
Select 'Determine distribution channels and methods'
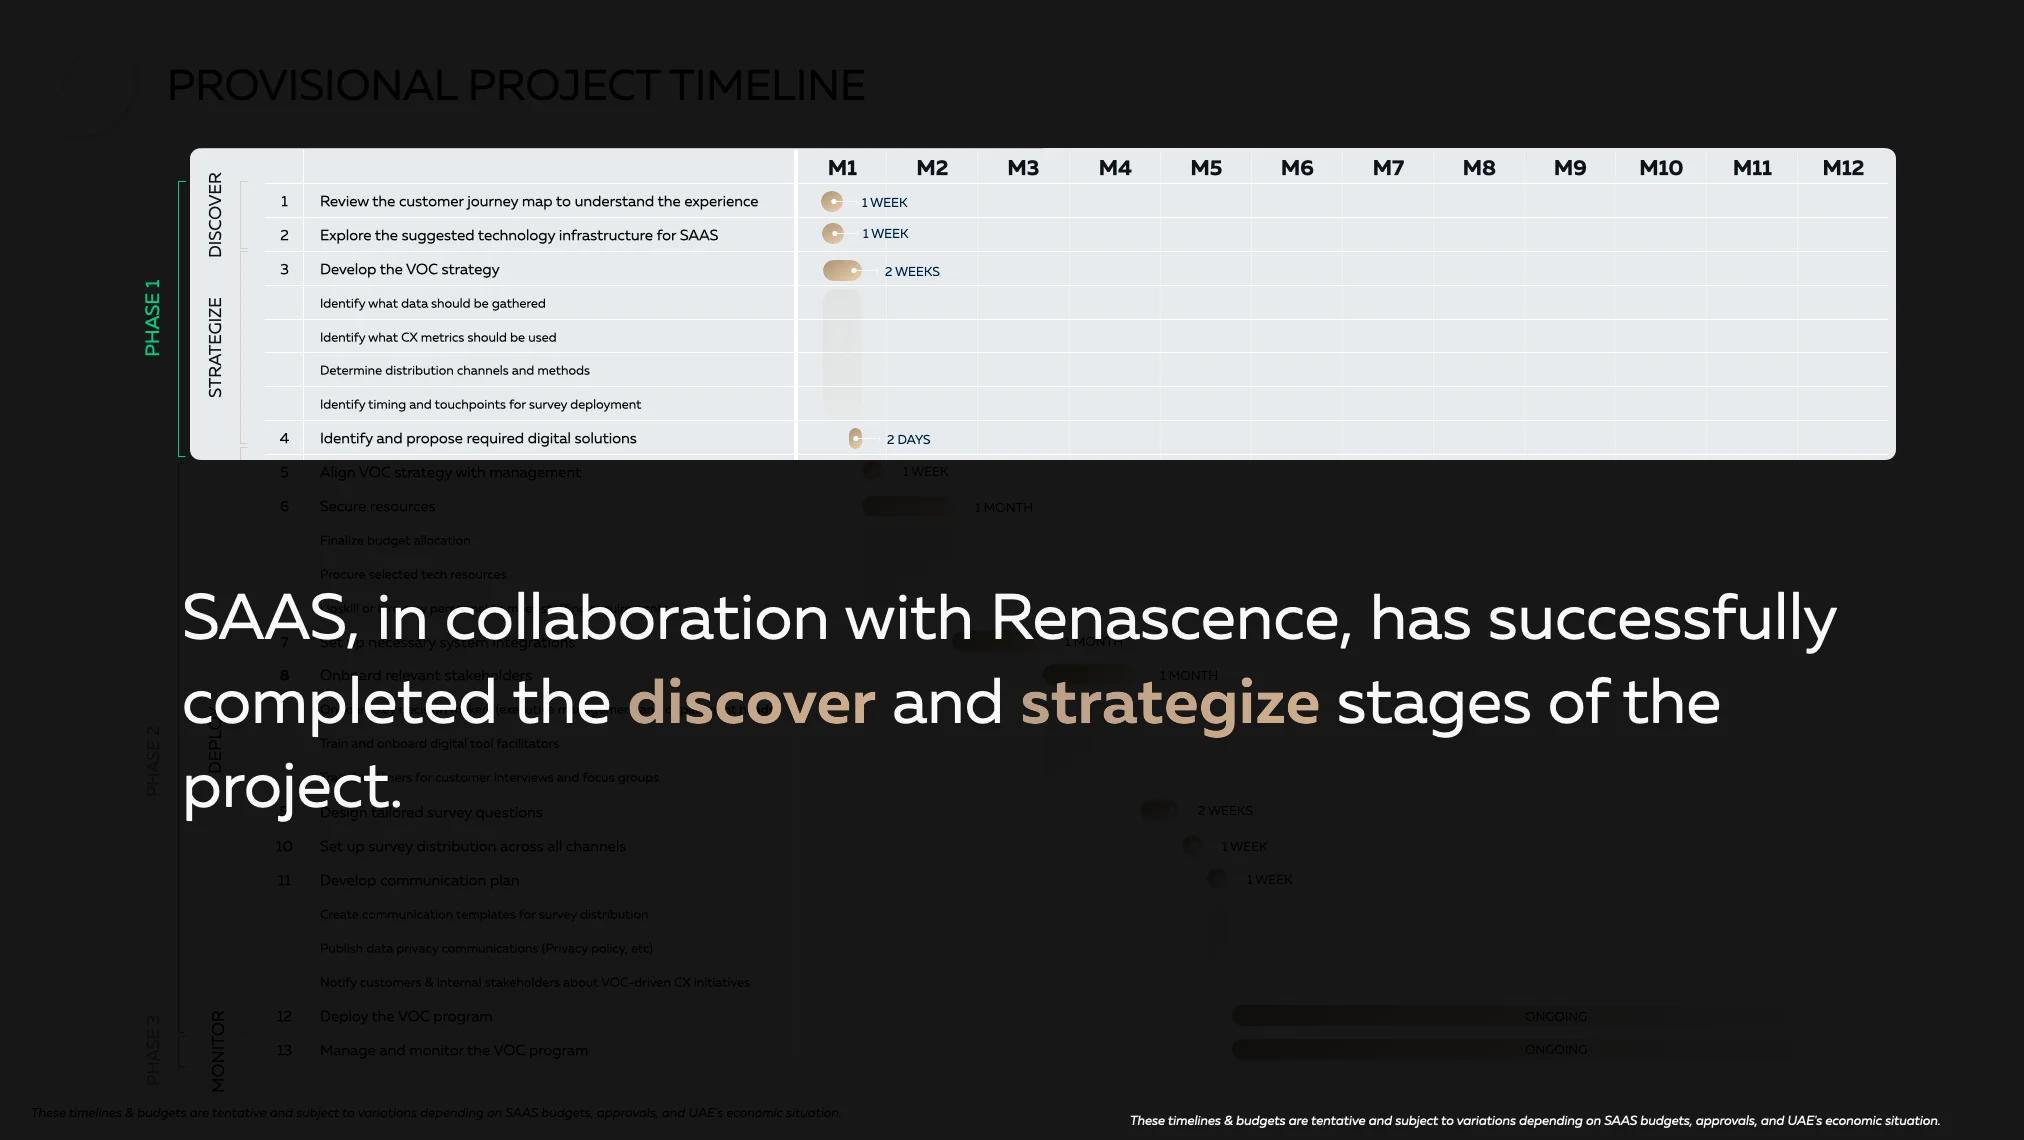[x=455, y=370]
